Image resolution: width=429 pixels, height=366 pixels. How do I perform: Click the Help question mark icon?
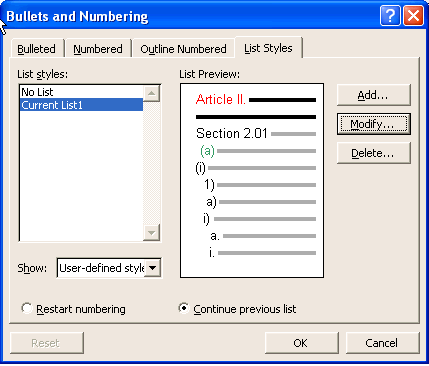(390, 16)
